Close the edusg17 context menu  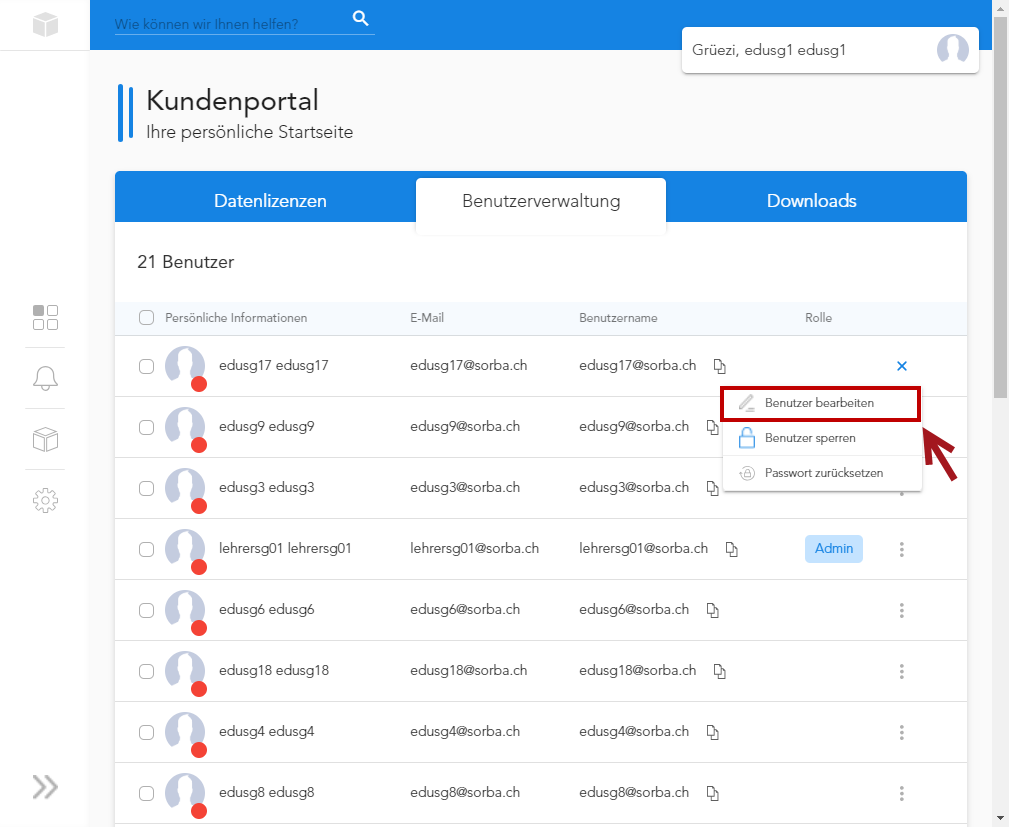pos(902,366)
